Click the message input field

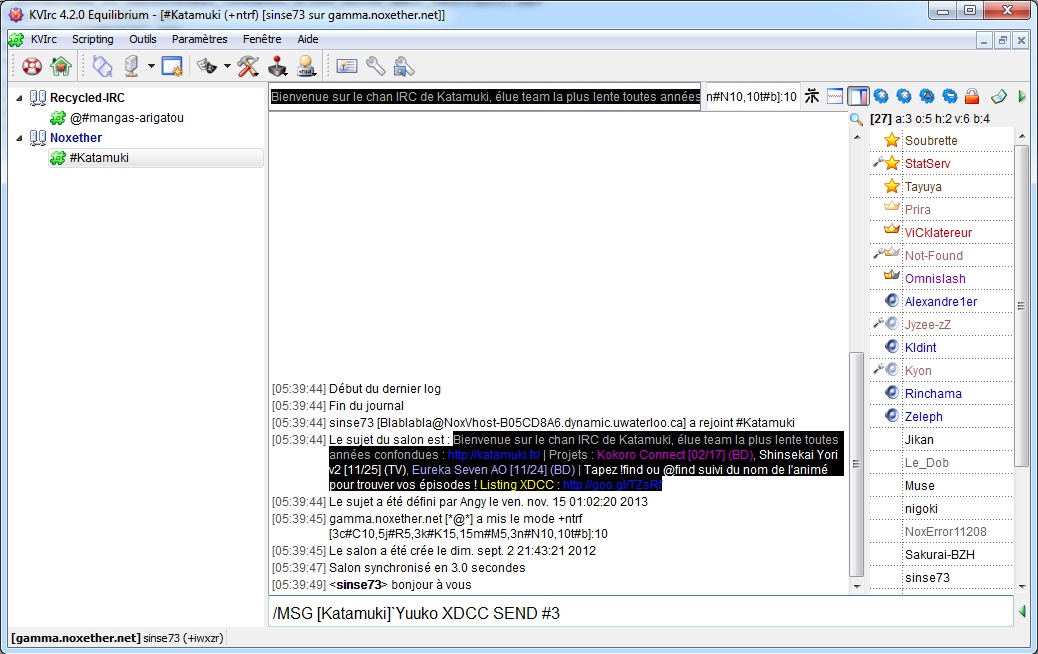640,612
